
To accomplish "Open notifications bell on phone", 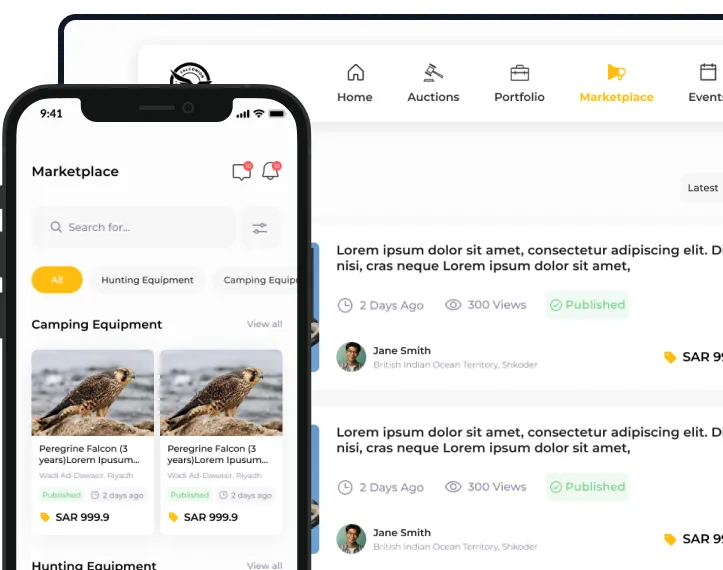I will (x=271, y=171).
